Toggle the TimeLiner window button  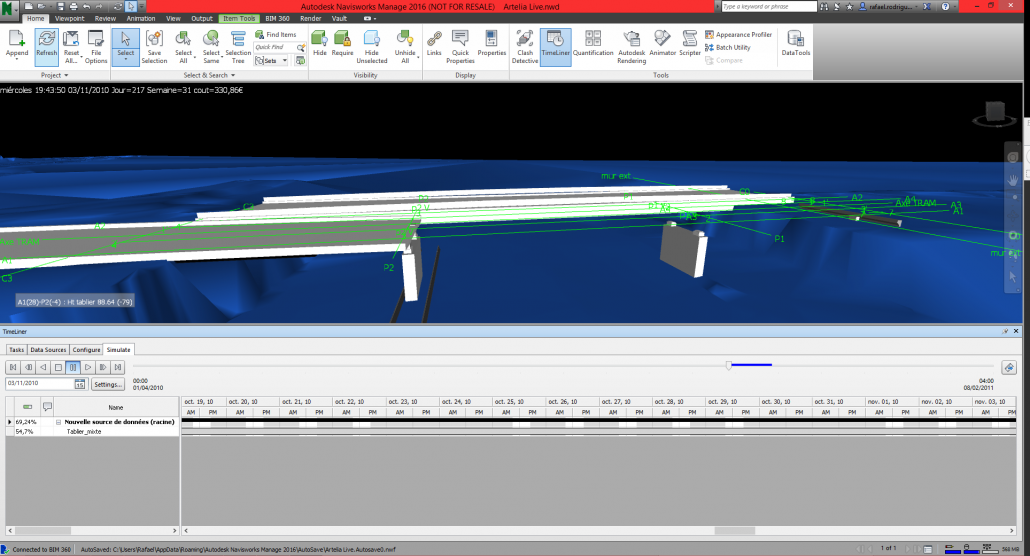pyautogui.click(x=556, y=46)
